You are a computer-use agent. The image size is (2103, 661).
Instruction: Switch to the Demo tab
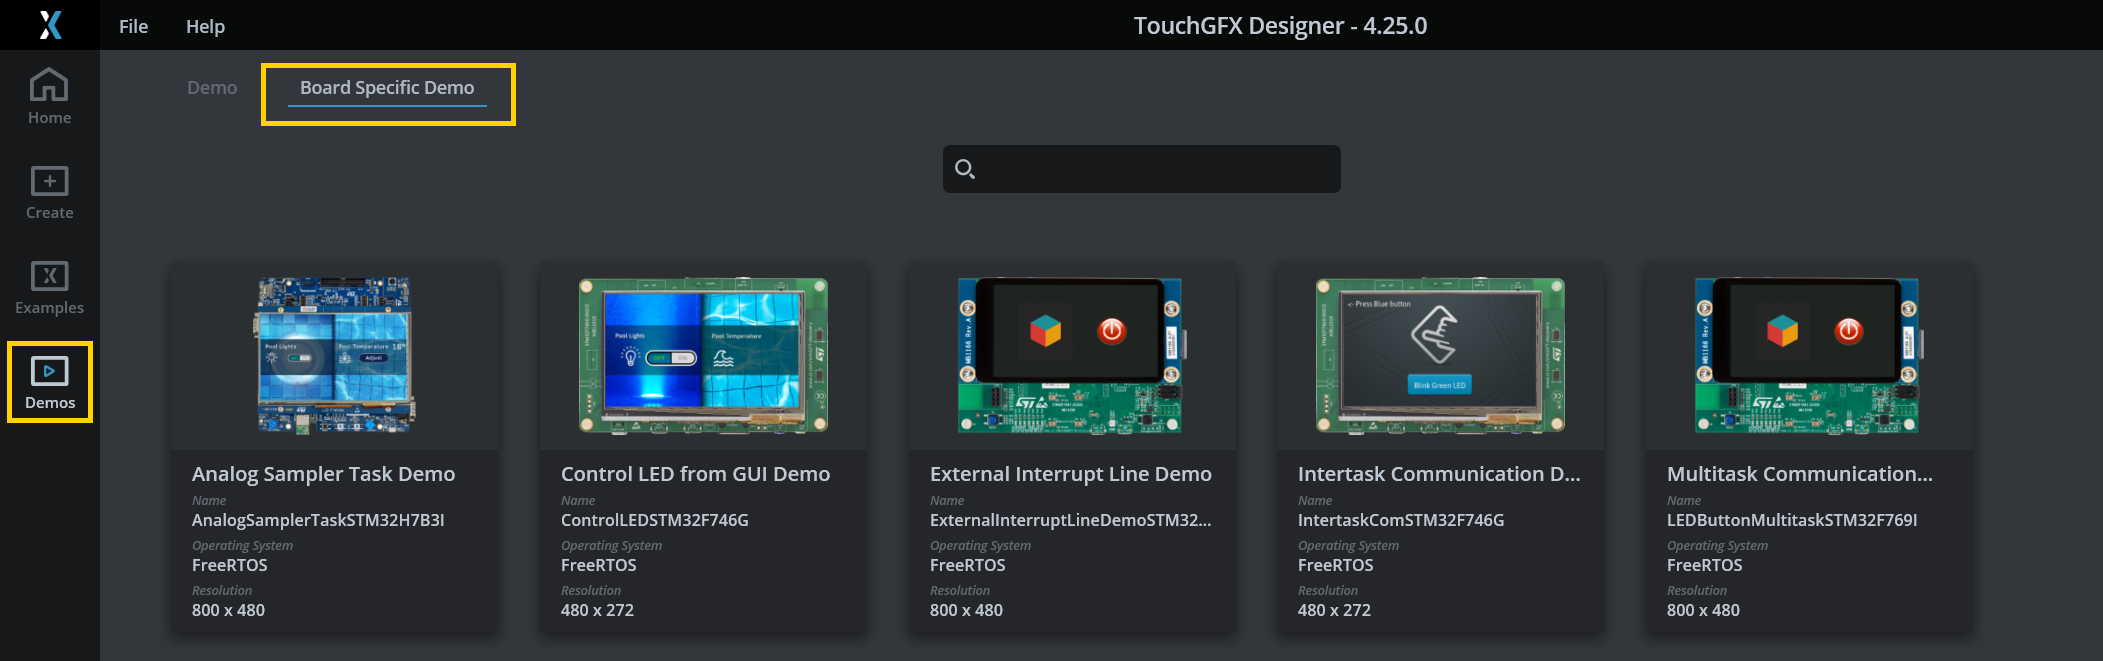[x=212, y=88]
